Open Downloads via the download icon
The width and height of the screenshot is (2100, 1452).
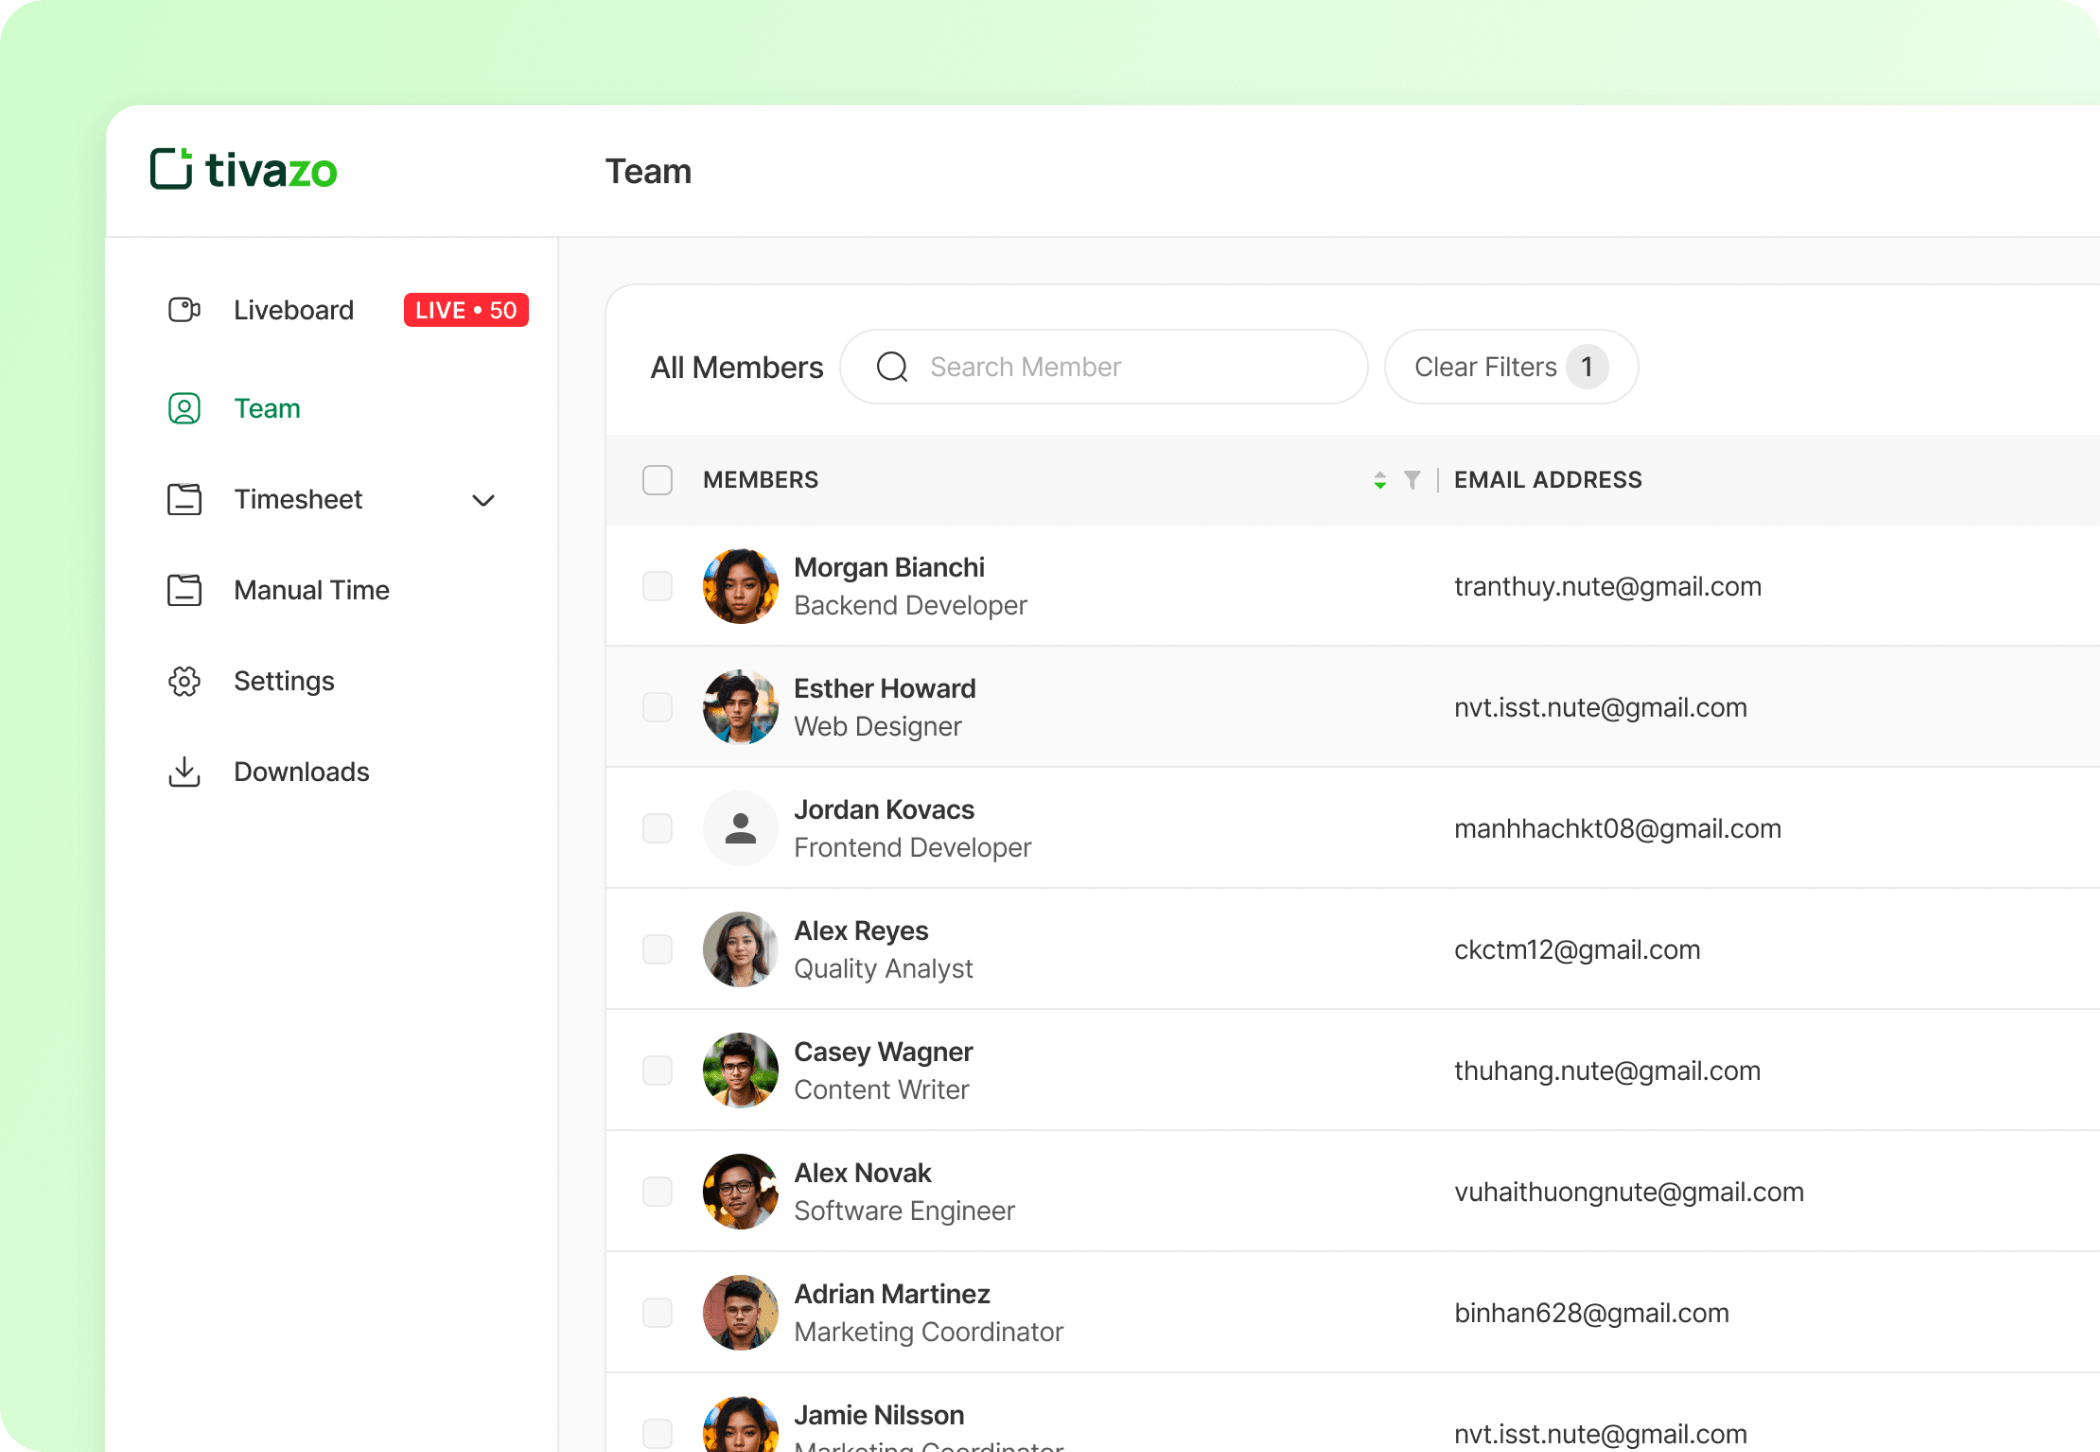(184, 771)
